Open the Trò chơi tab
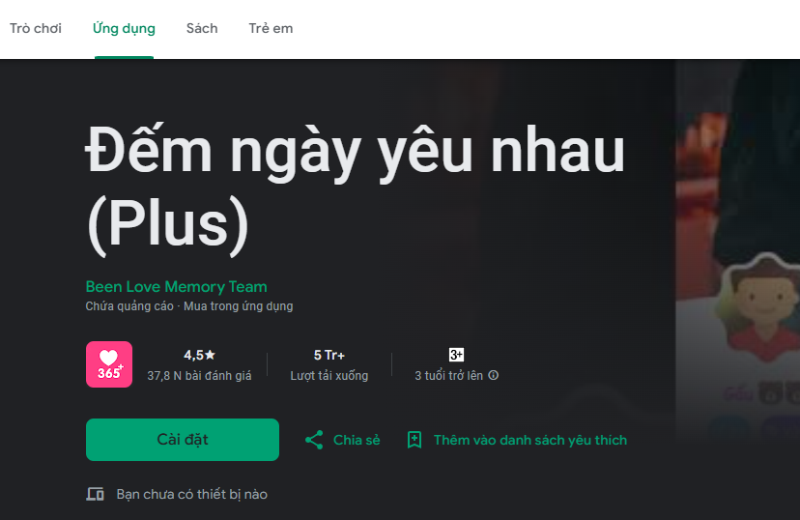This screenshot has height=520, width=800. (x=35, y=29)
